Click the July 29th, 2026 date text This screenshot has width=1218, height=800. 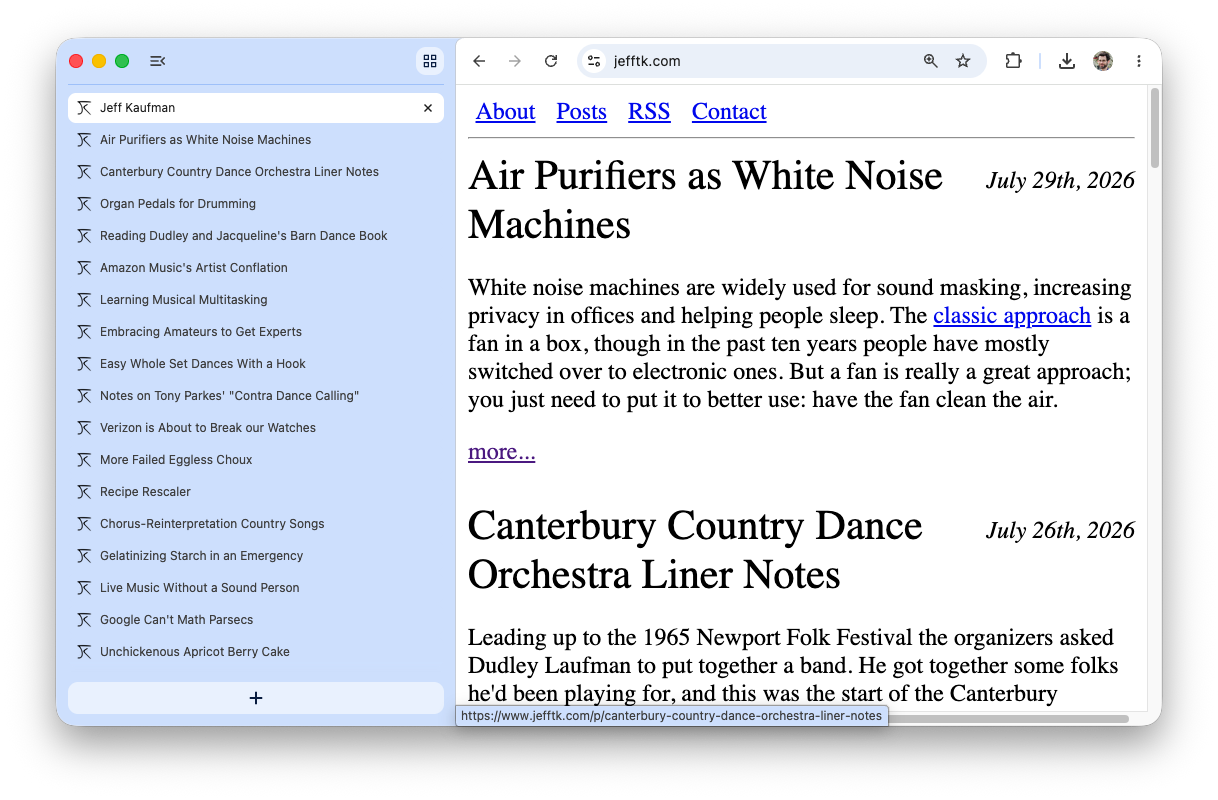[1060, 181]
